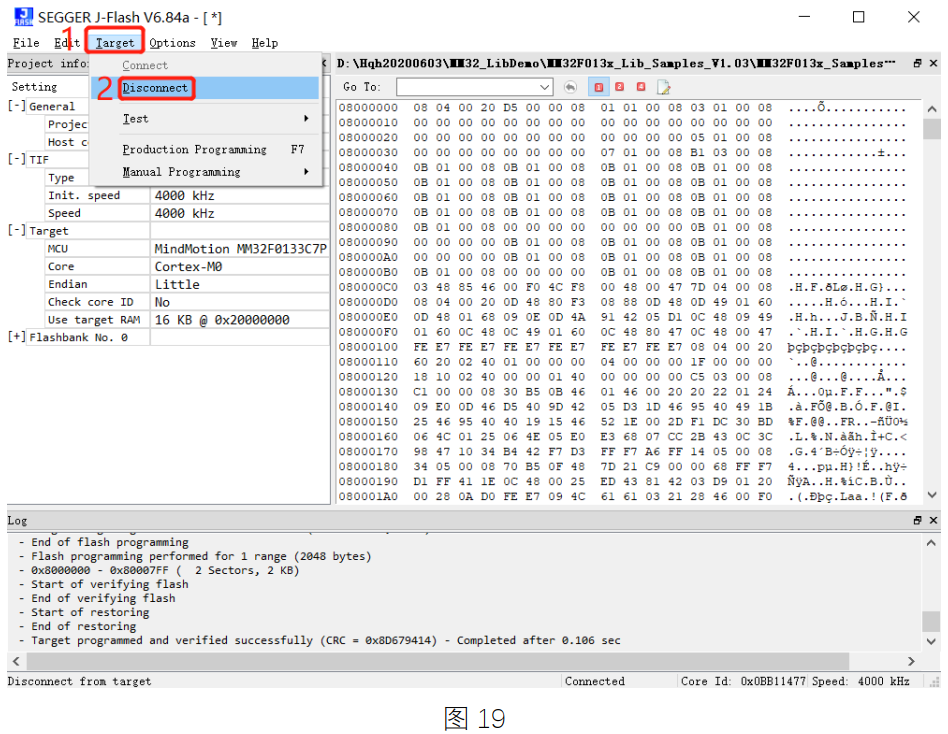The width and height of the screenshot is (948, 734).
Task: Click the edit data file icon
Action: click(664, 87)
